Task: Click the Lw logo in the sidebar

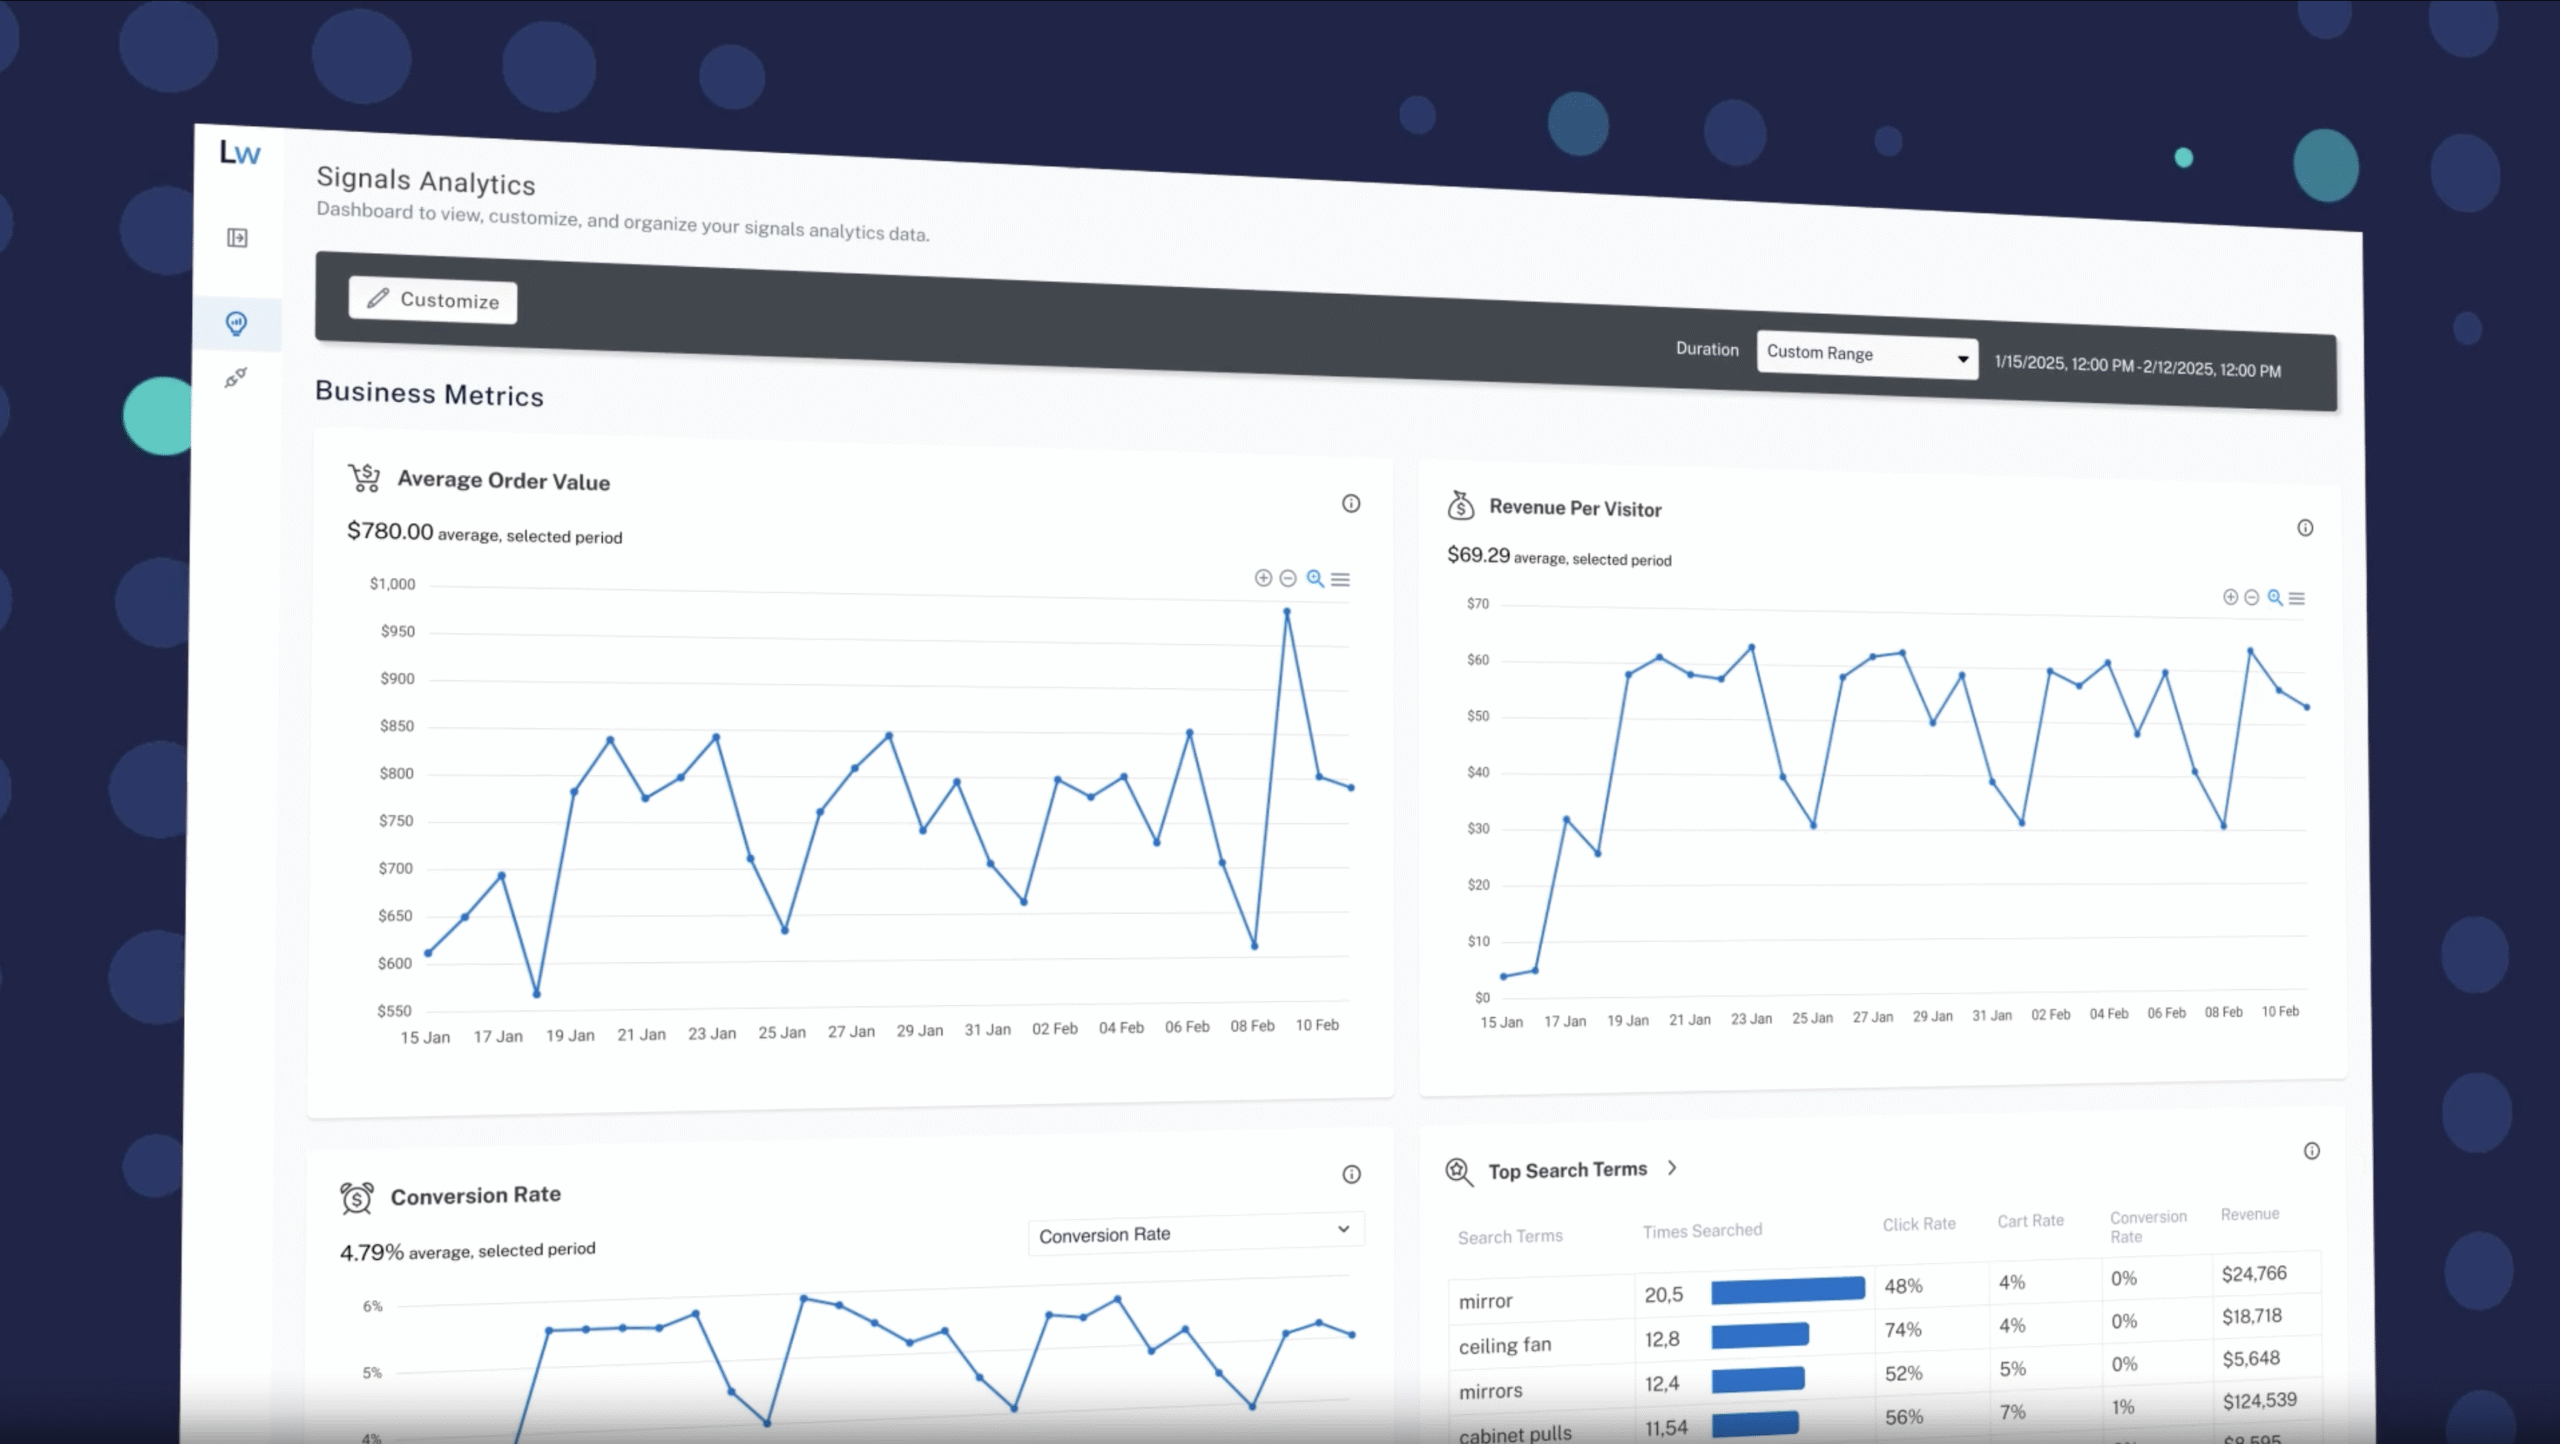Action: pyautogui.click(x=240, y=153)
